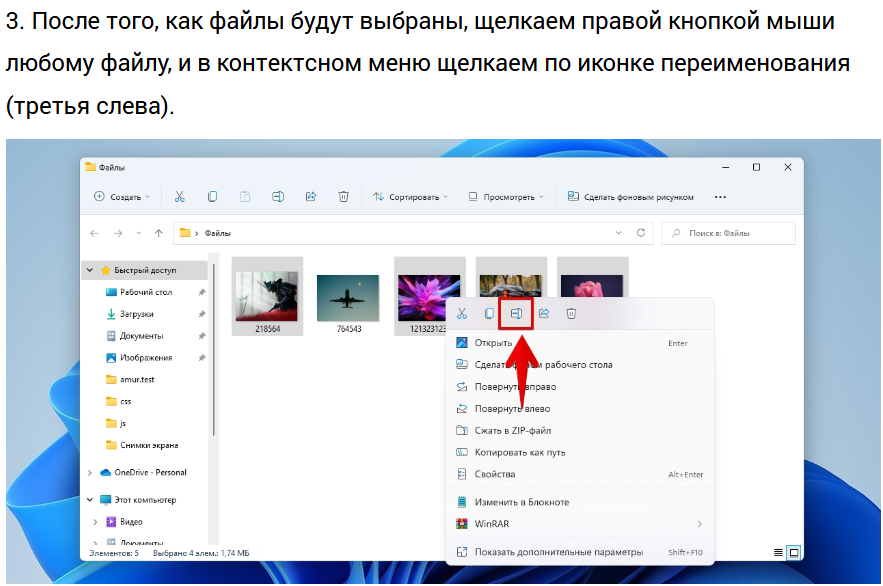The height and width of the screenshot is (586, 883).
Task: Go back with the left arrow navigation button
Action: click(94, 233)
